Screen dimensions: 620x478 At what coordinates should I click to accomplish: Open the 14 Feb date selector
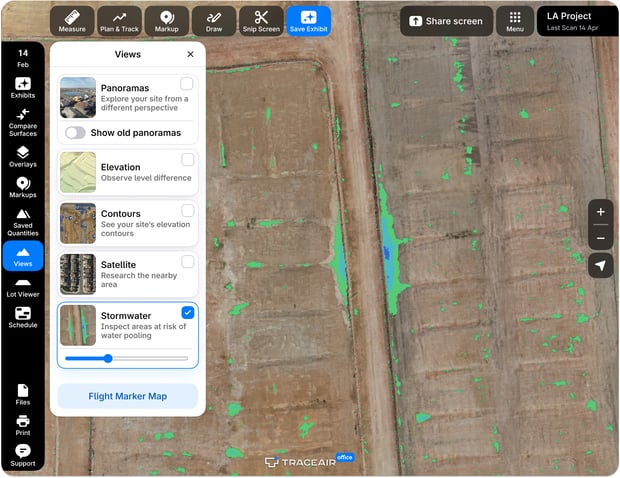coord(23,58)
